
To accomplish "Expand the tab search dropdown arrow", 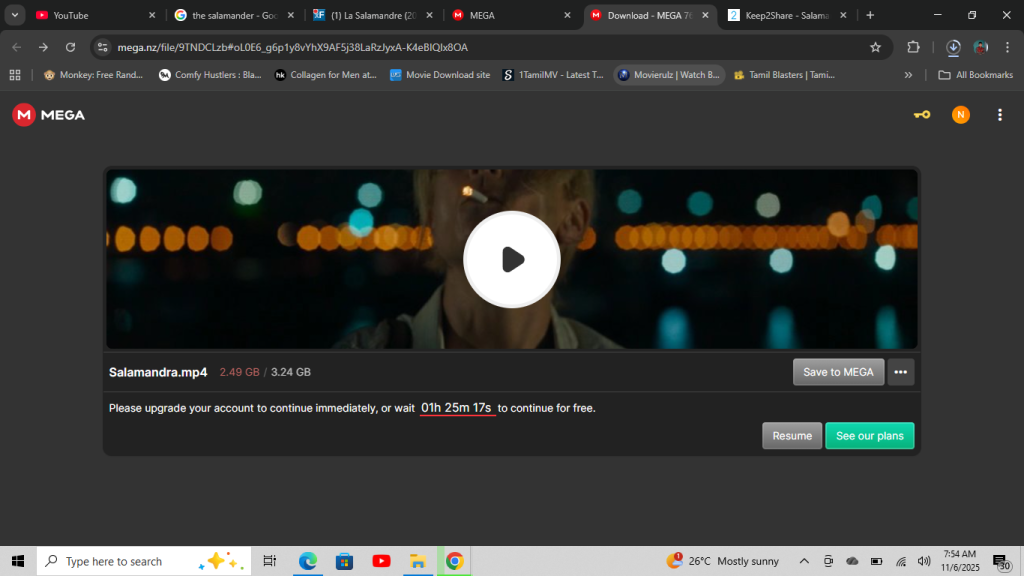I will [15, 15].
